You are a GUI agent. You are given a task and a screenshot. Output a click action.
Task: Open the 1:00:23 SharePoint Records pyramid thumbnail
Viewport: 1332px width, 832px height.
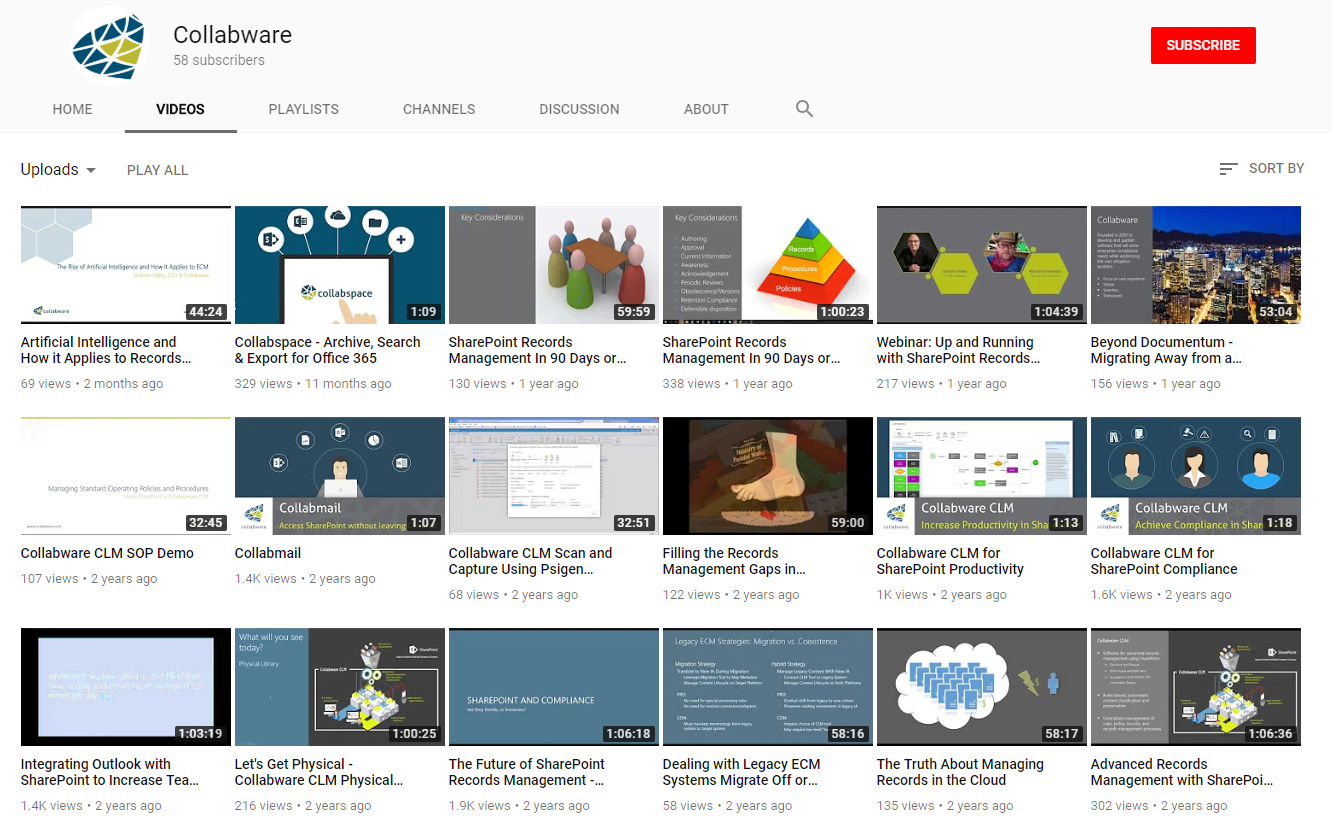pyautogui.click(x=768, y=265)
